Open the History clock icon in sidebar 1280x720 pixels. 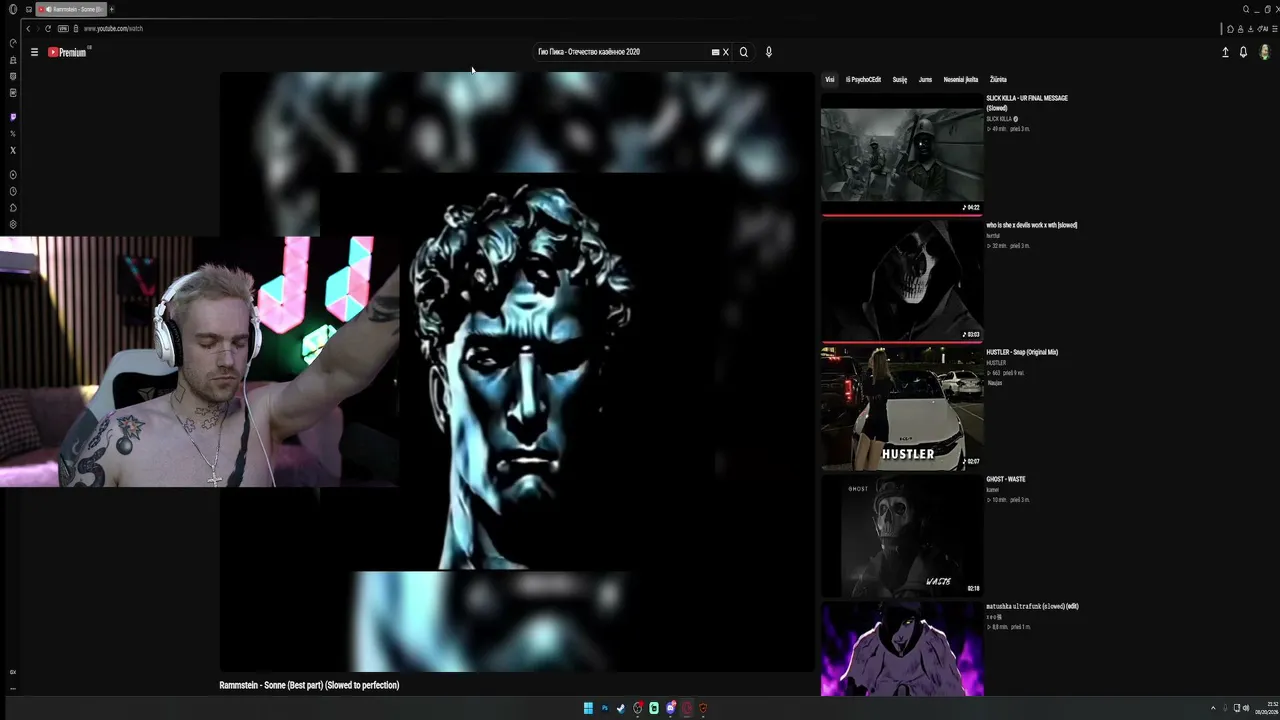coord(13,191)
